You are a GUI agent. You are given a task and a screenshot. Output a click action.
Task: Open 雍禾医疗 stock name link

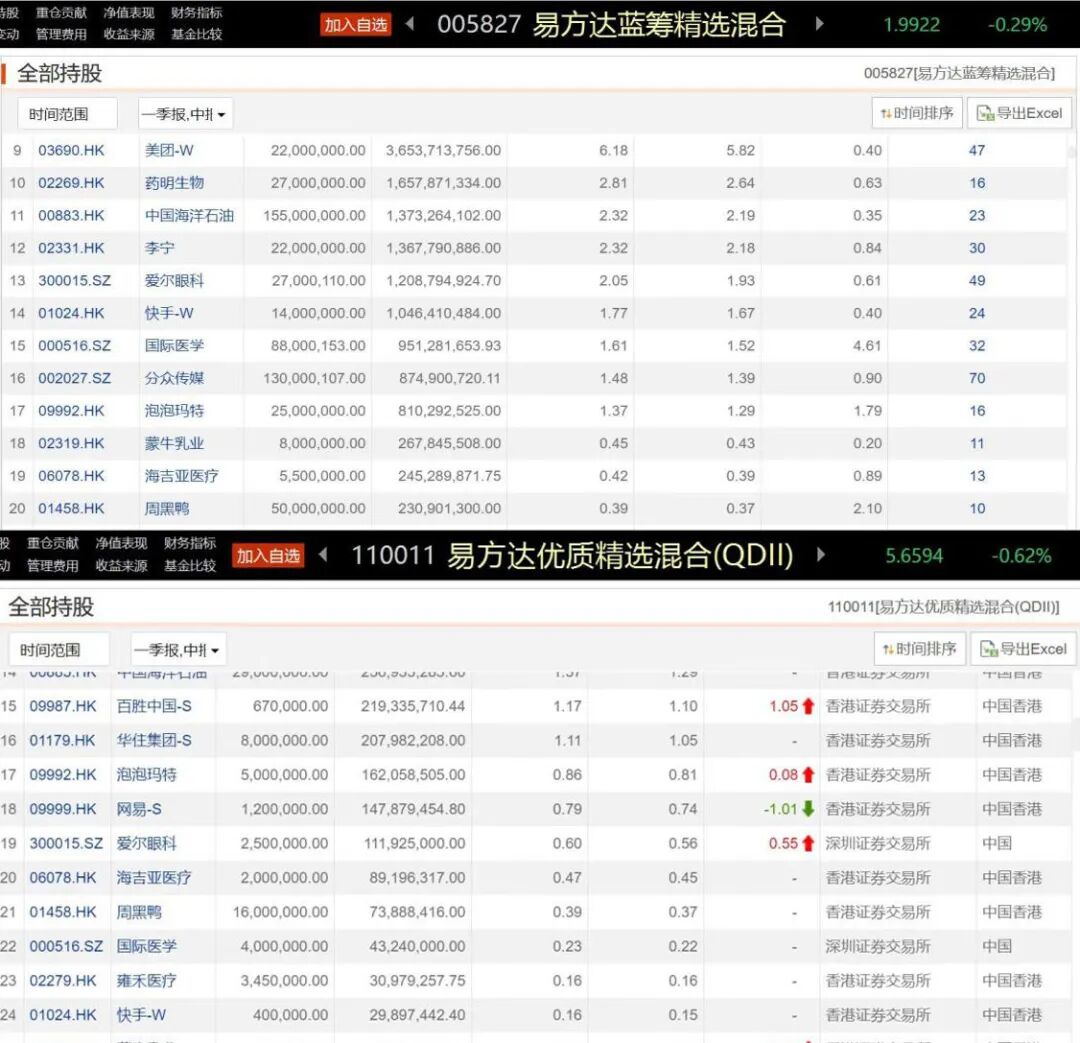click(x=146, y=980)
